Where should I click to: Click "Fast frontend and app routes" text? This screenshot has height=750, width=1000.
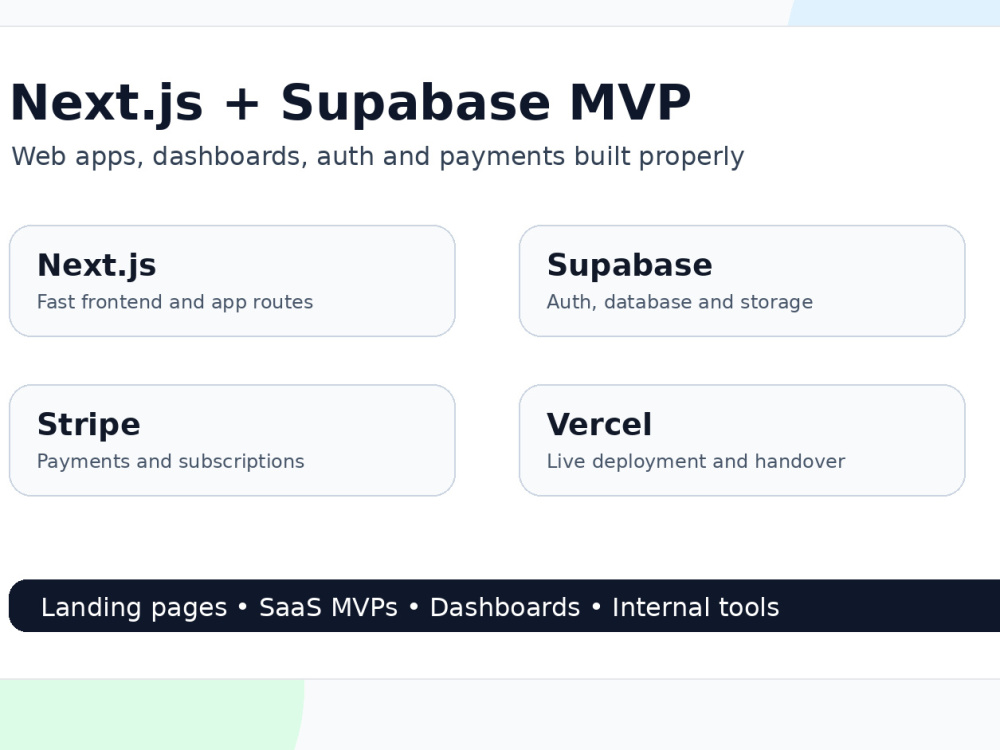tap(175, 302)
